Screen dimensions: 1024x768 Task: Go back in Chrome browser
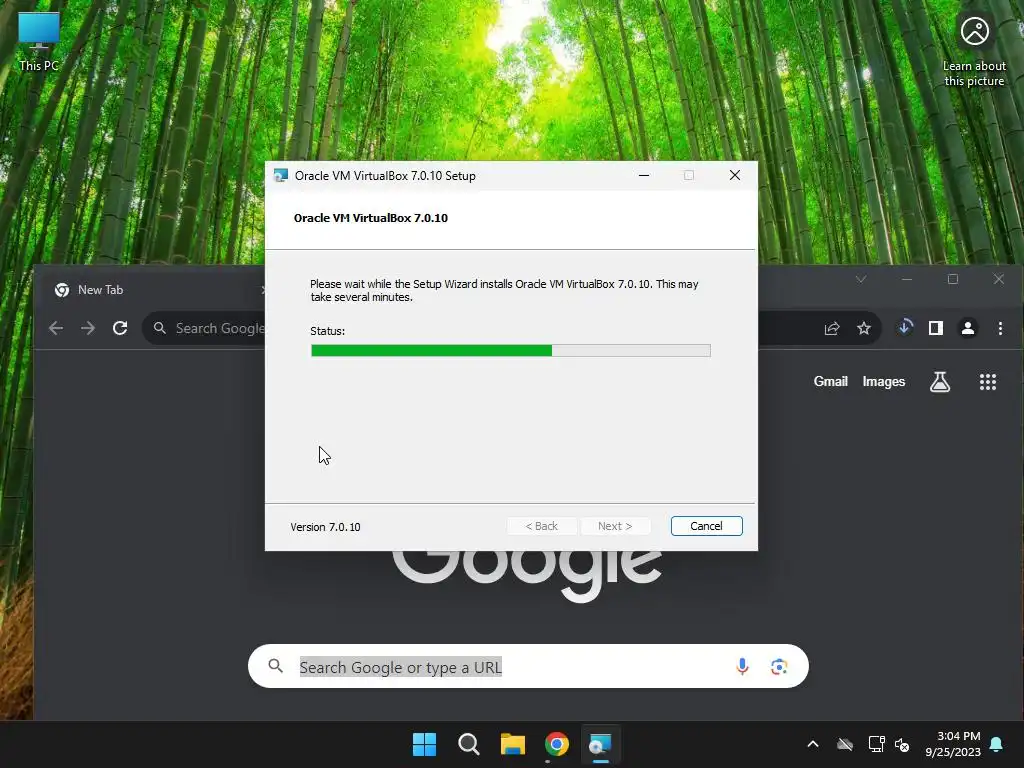coord(56,328)
